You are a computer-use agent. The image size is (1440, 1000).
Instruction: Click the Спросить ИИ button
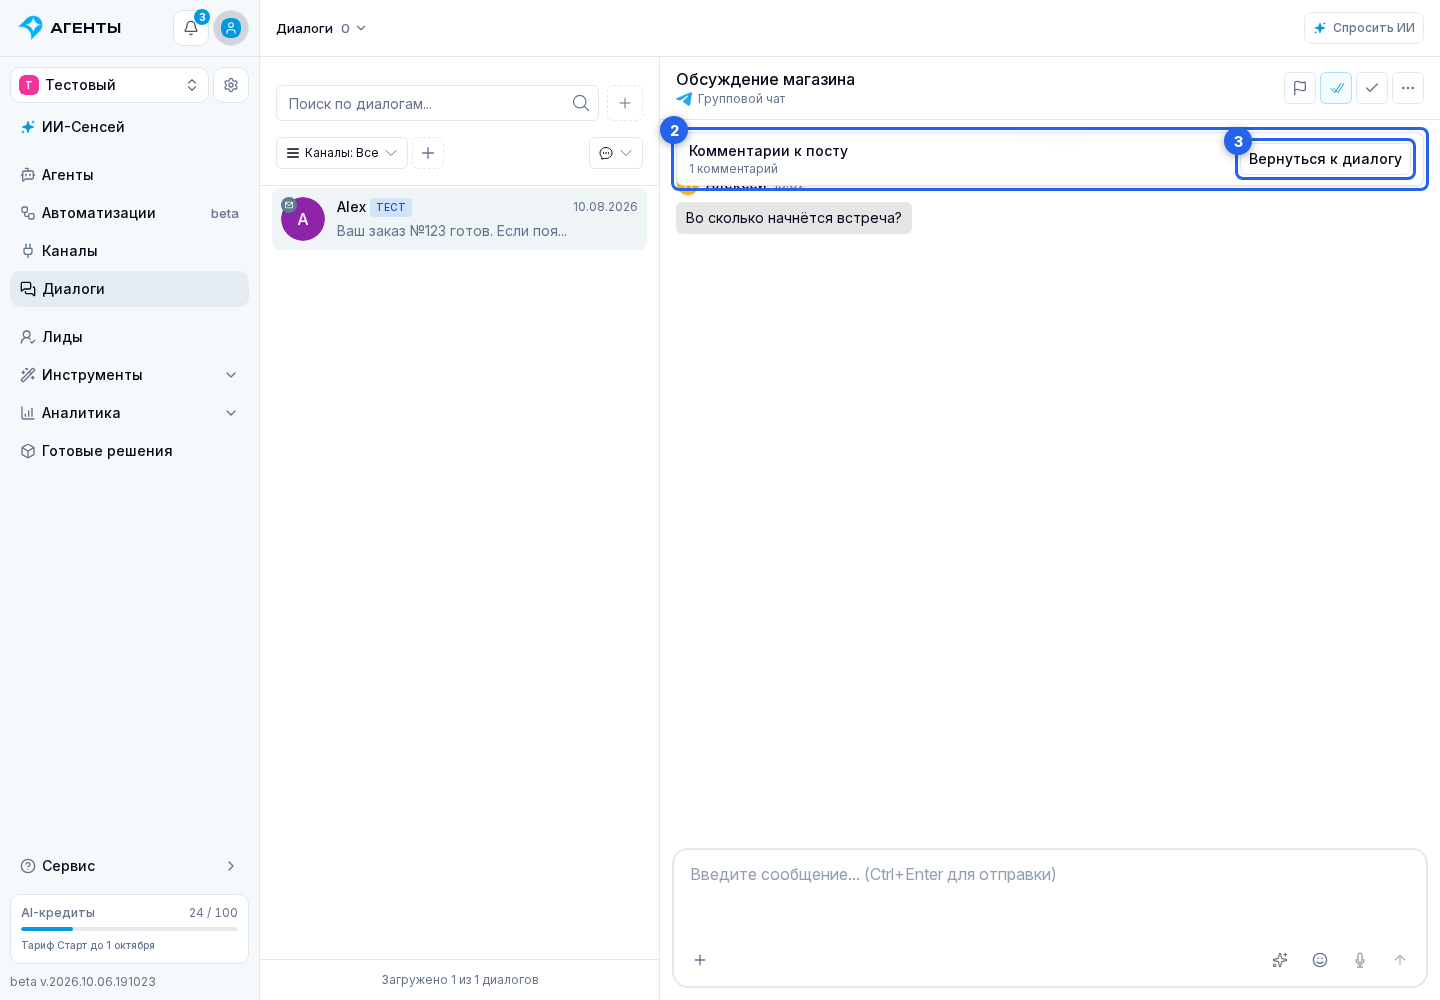click(1364, 28)
